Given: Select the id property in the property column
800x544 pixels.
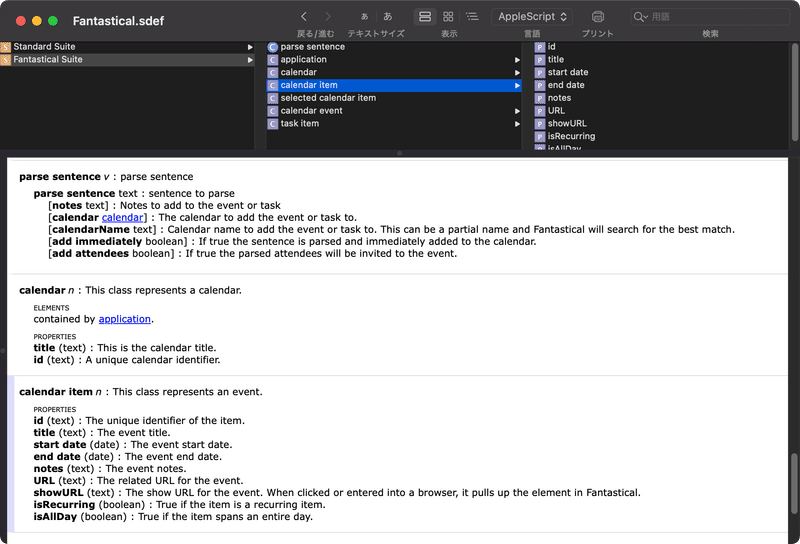Looking at the screenshot, I should (661, 46).
